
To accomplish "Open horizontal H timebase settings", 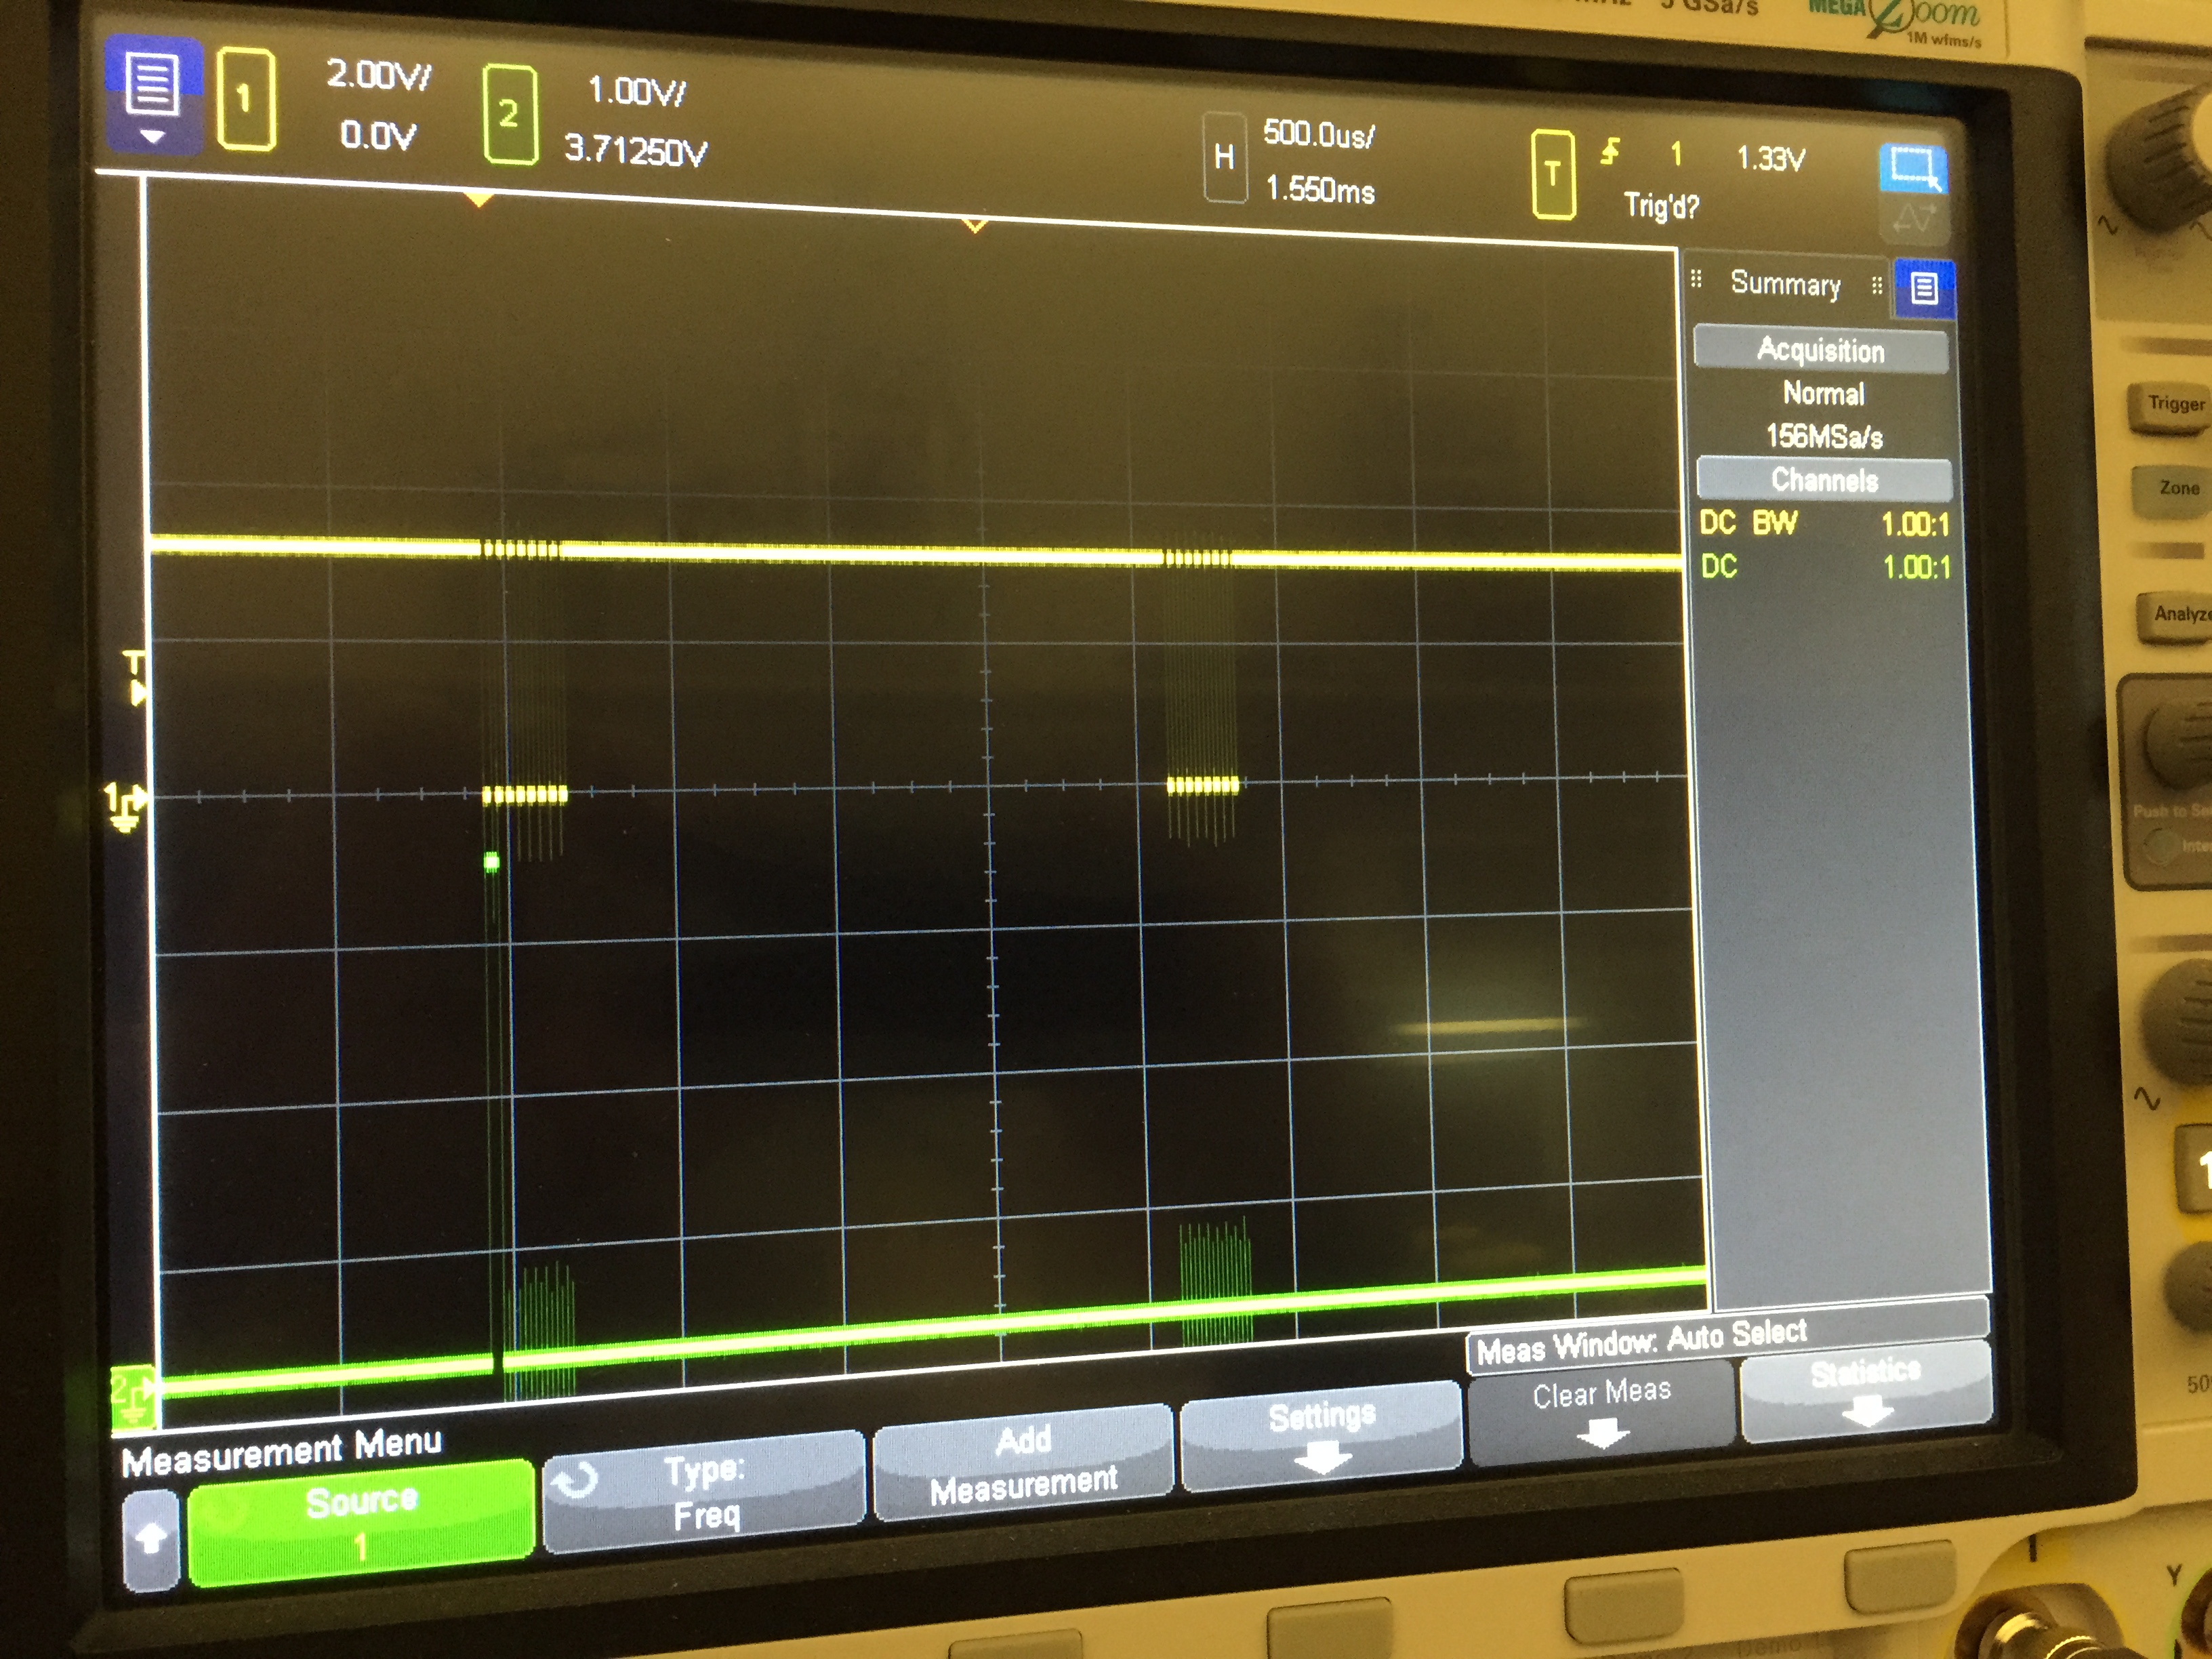I will pos(1224,157).
